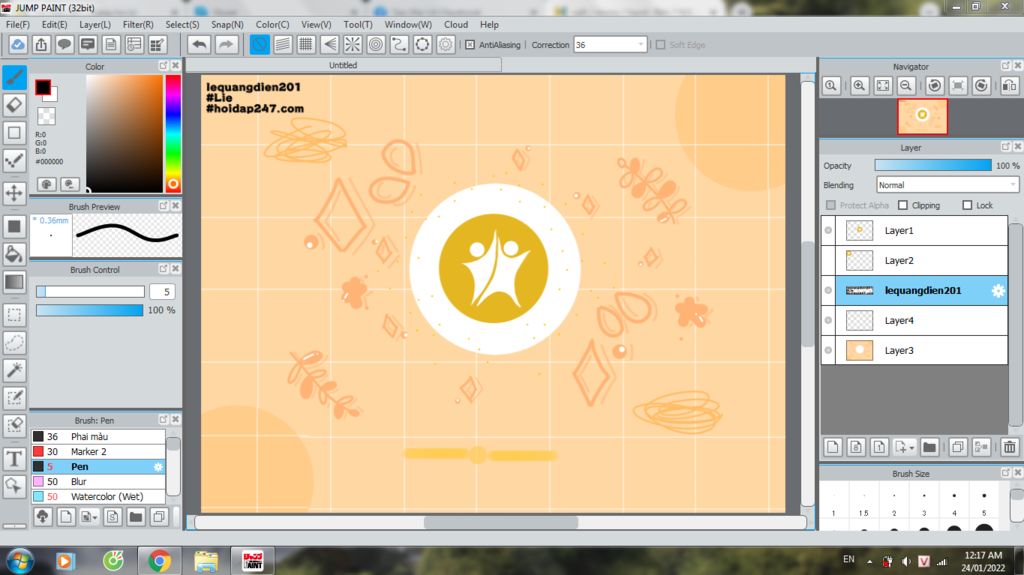Select the Brush tool in left toolbar
Viewport: 1024px width, 575px height.
tap(14, 77)
